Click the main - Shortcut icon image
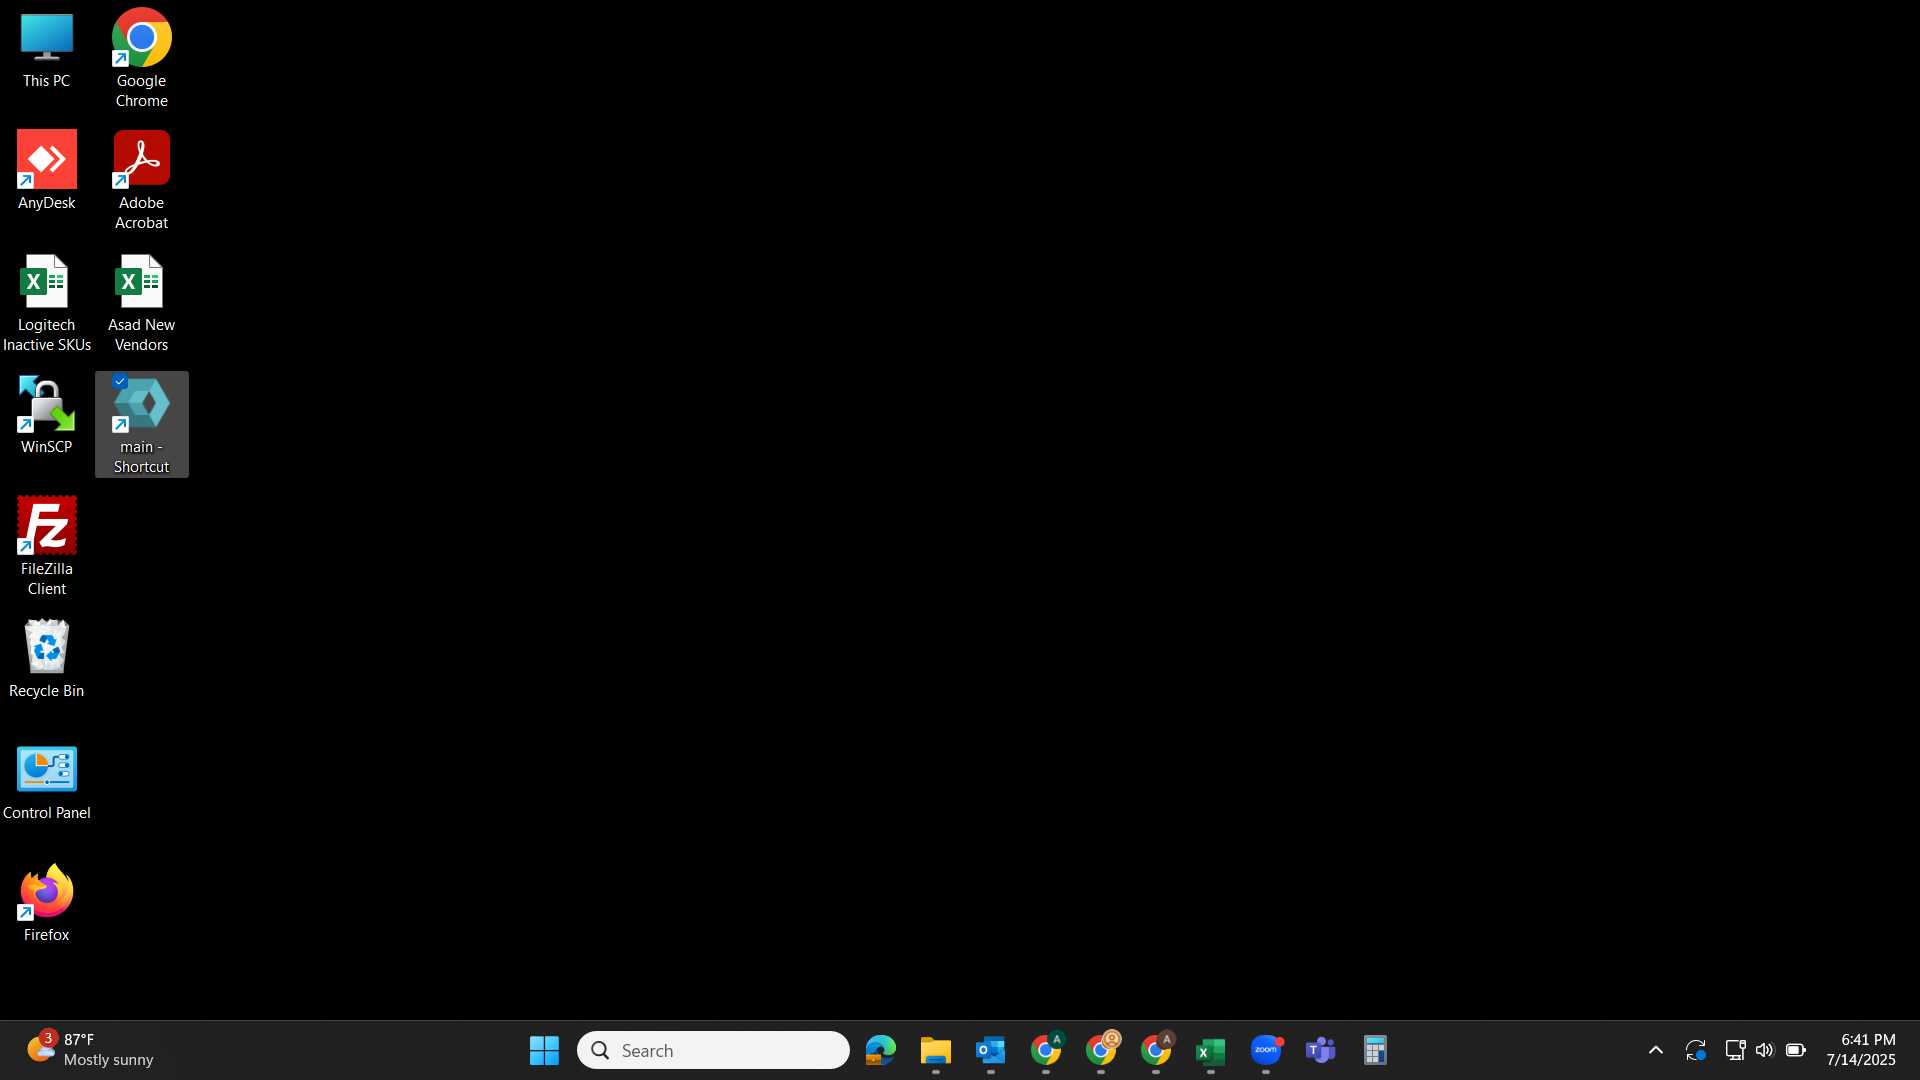1920x1080 pixels. point(141,405)
